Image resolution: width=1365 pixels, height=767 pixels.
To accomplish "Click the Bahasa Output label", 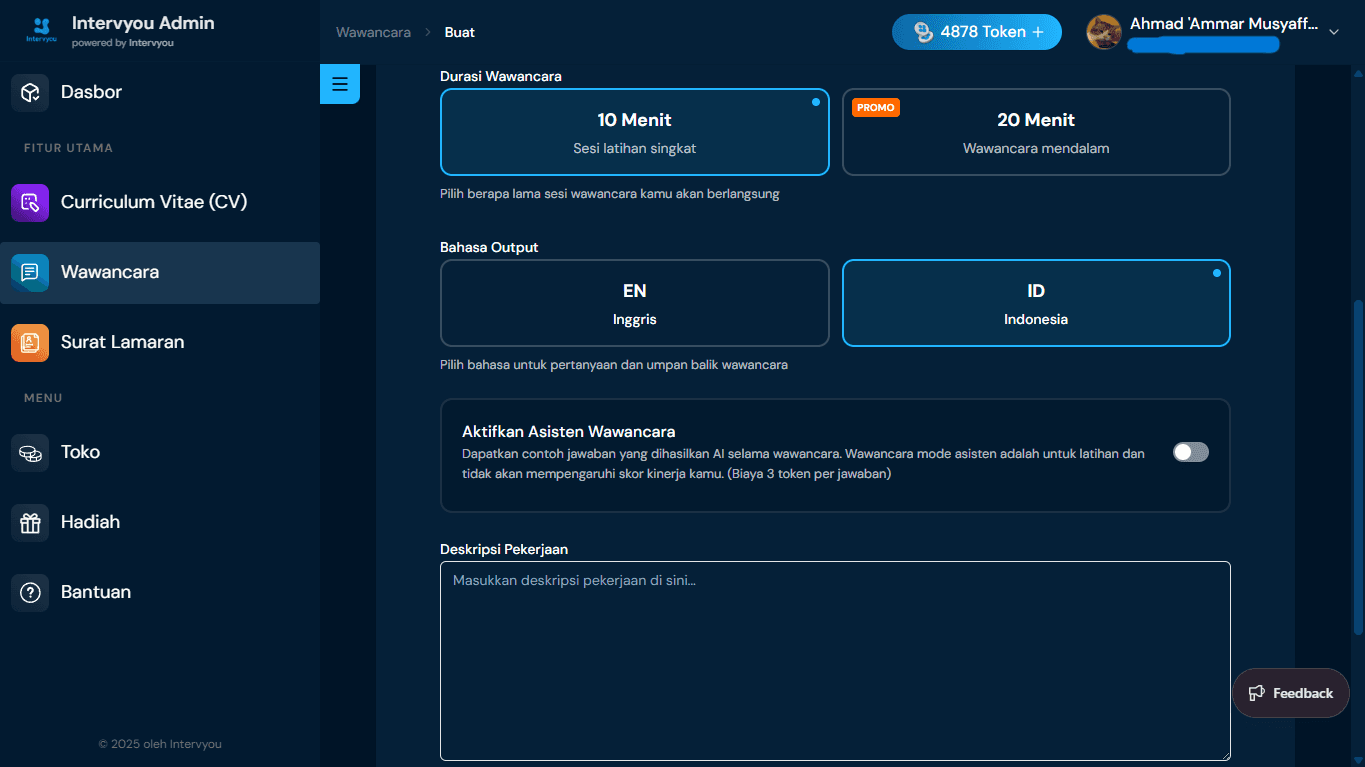I will (x=489, y=247).
